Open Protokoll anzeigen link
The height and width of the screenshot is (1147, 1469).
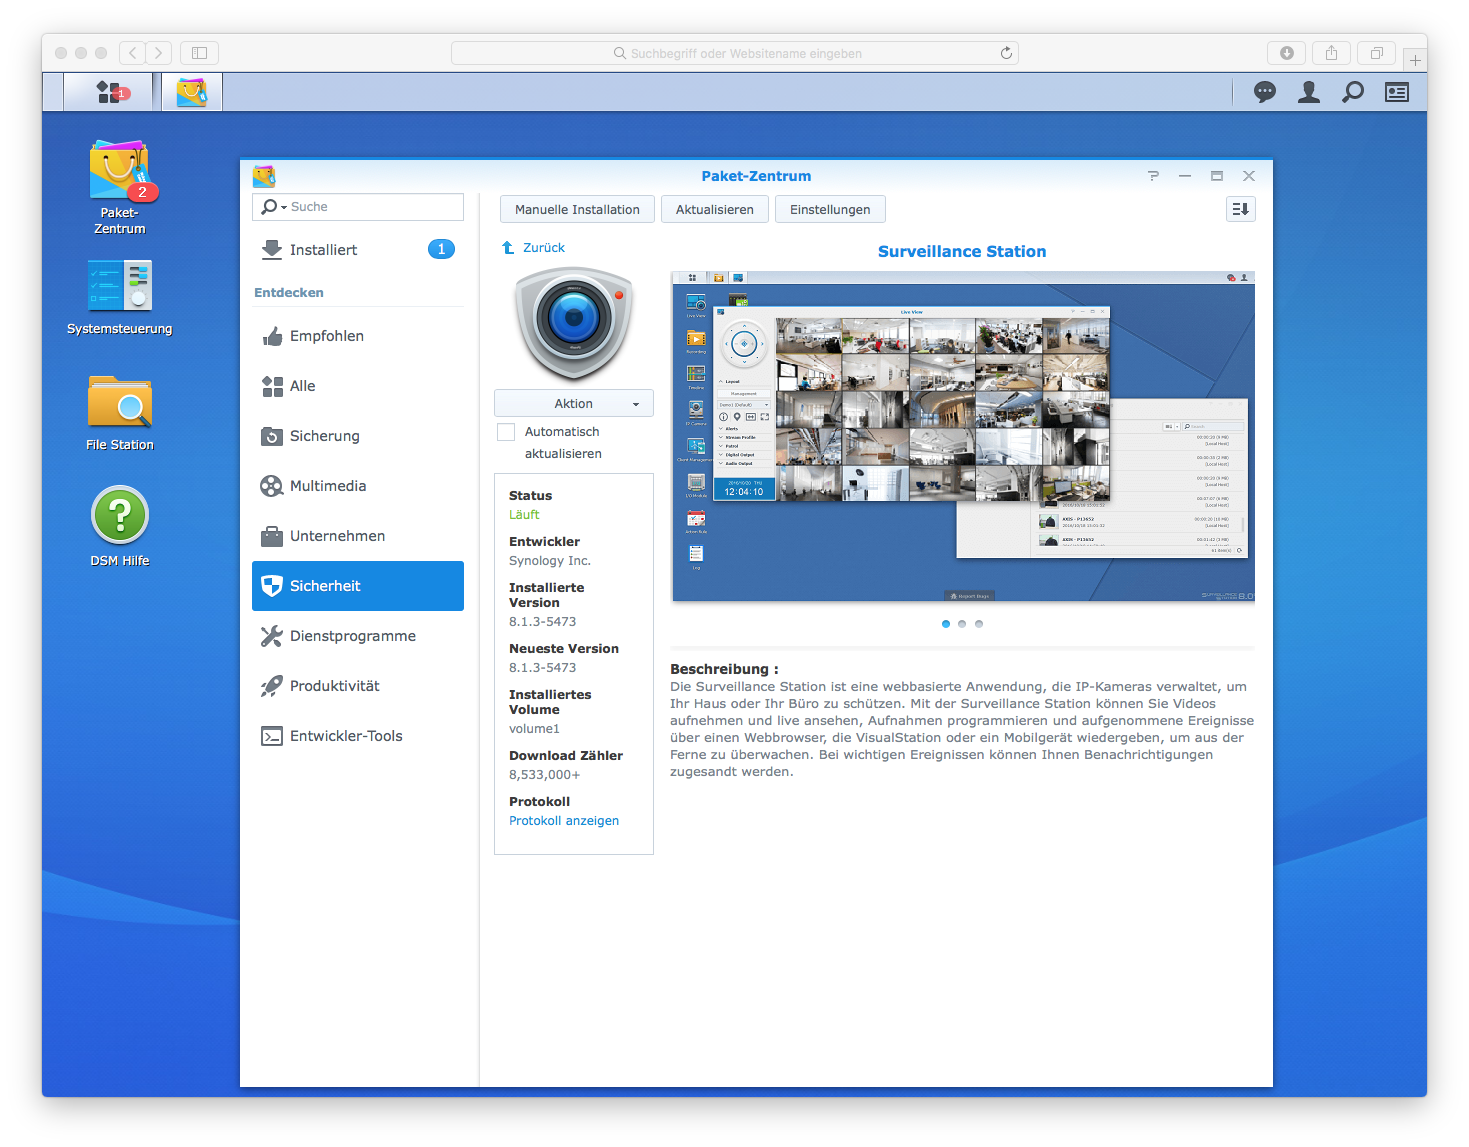click(564, 821)
